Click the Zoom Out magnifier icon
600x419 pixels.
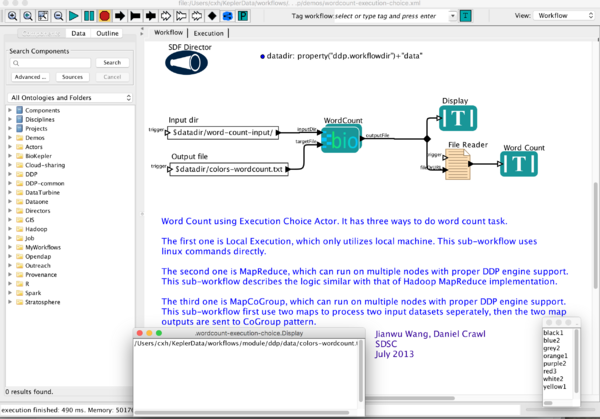point(58,16)
